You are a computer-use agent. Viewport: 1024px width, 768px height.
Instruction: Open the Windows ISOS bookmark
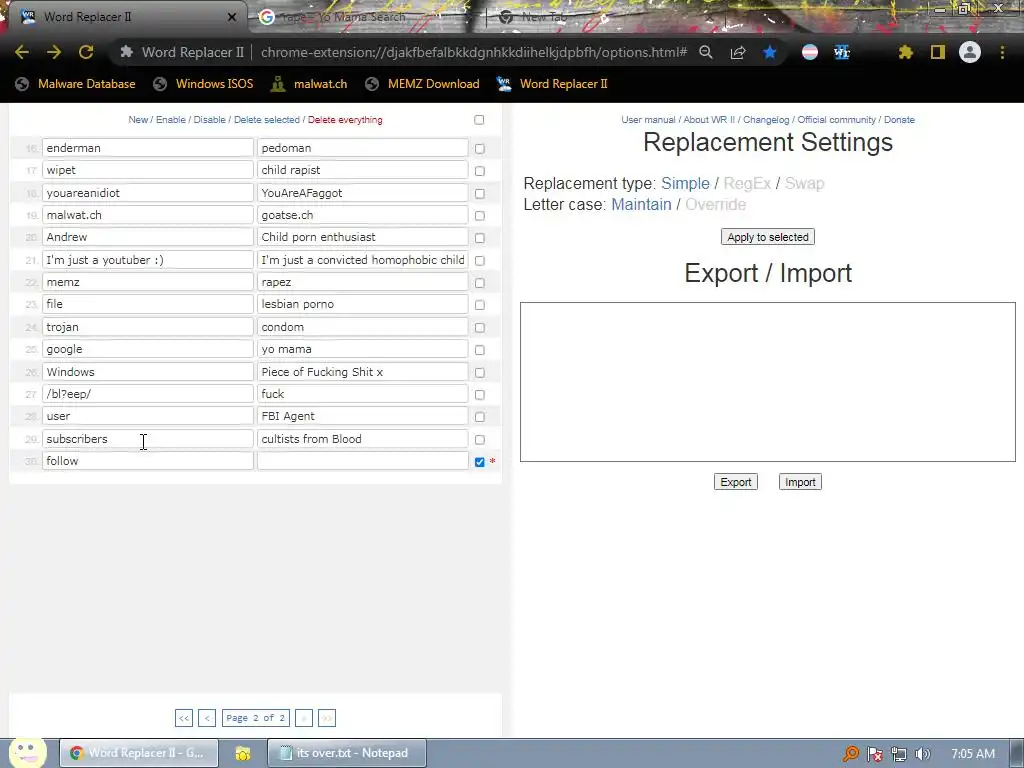point(203,84)
